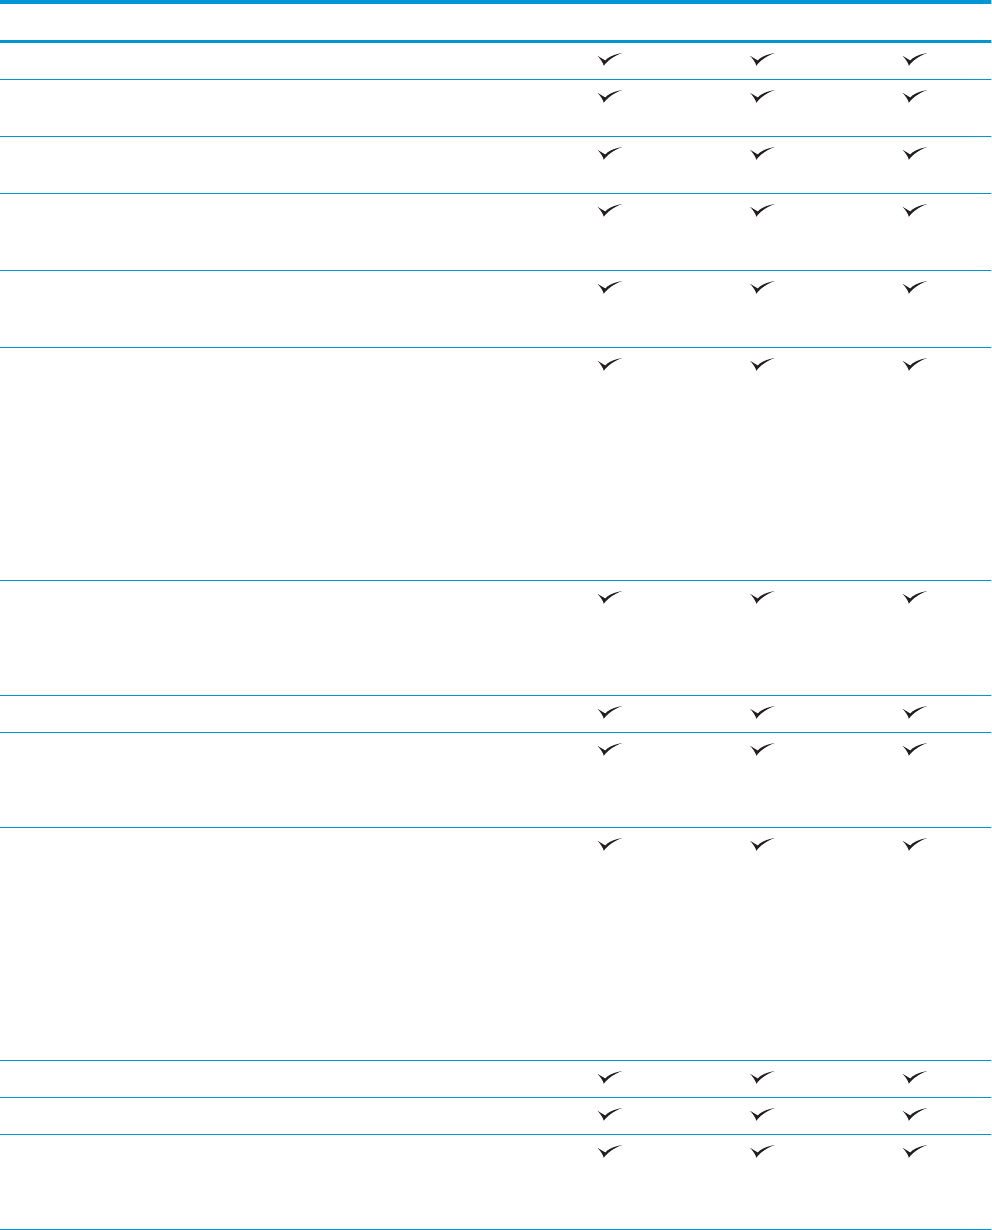Click the eighth row's left checkmark

pos(608,714)
